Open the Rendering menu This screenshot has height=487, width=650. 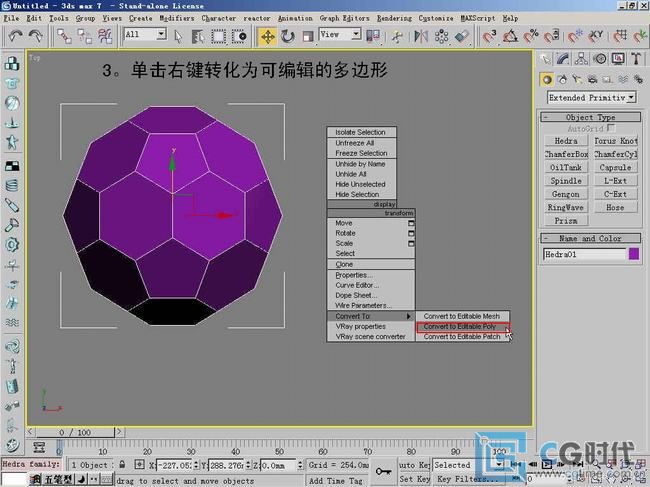[394, 18]
